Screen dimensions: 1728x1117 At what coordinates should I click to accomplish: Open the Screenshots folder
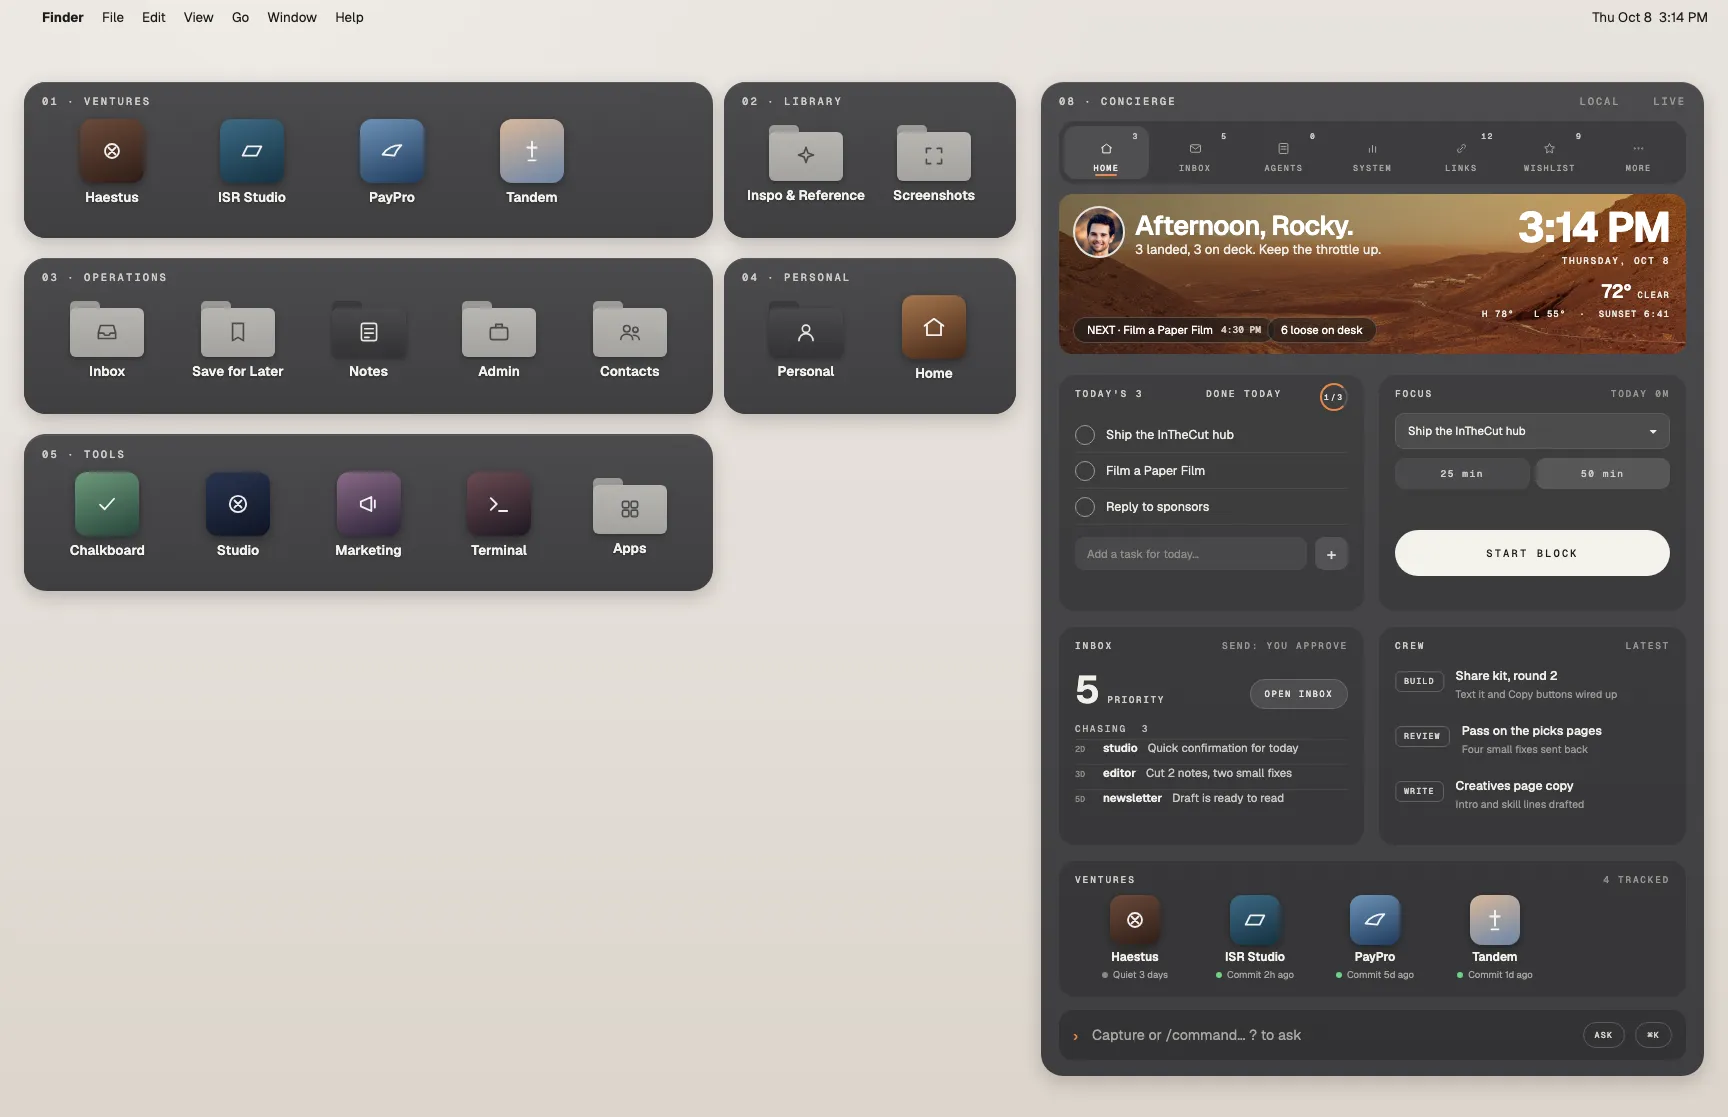click(934, 153)
